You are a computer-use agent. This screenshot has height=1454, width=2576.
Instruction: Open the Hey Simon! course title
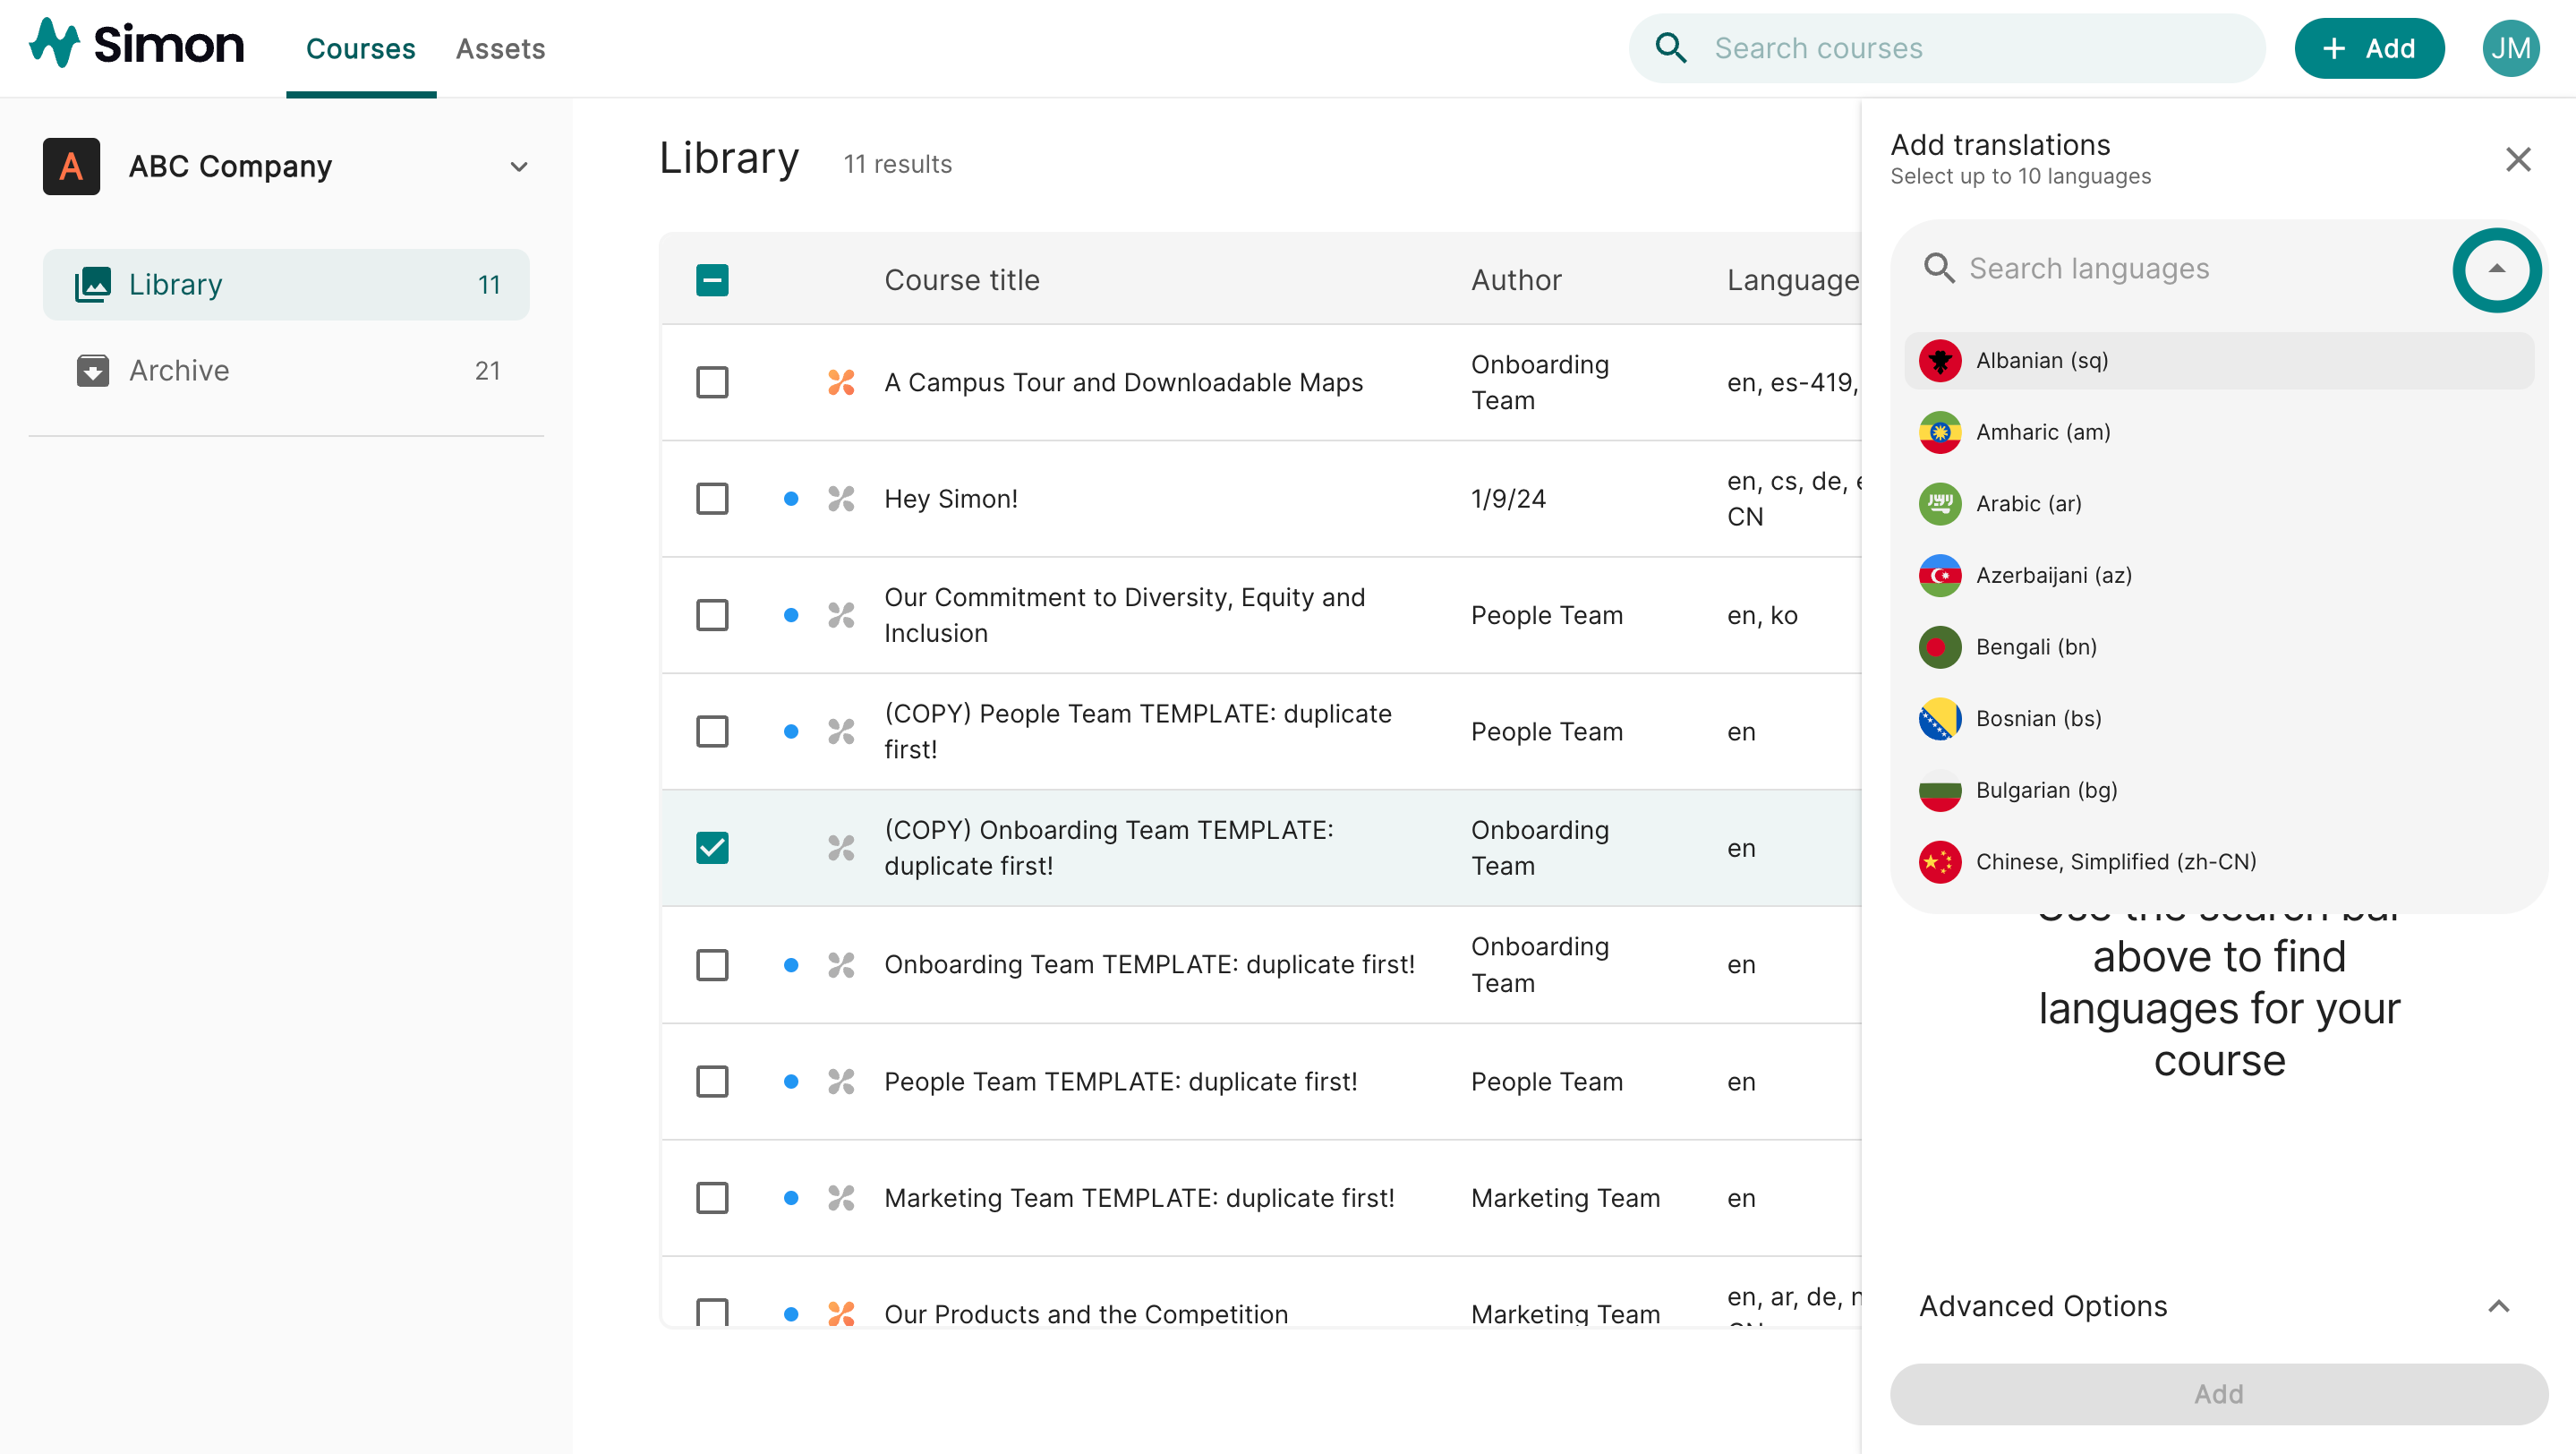(x=951, y=498)
